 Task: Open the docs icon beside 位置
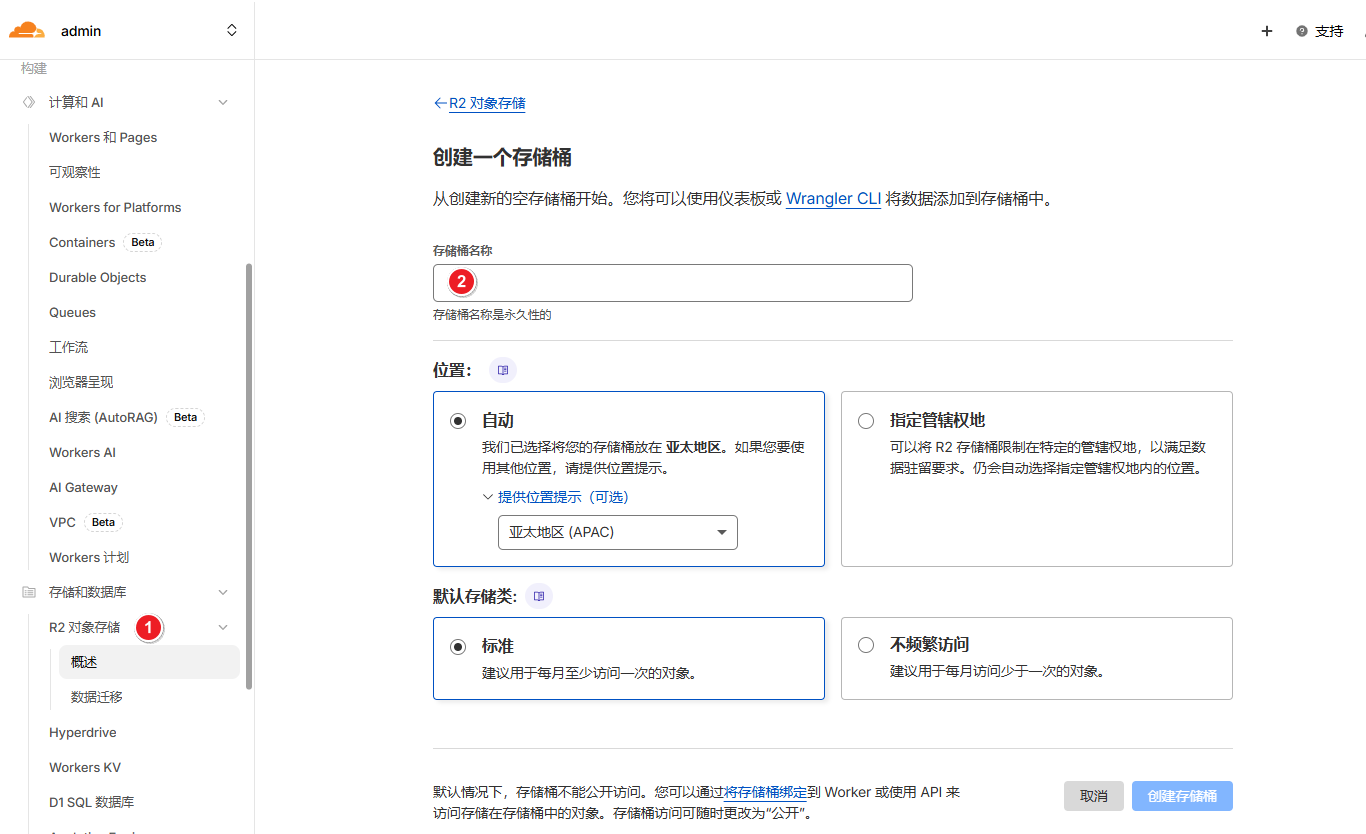pos(503,370)
